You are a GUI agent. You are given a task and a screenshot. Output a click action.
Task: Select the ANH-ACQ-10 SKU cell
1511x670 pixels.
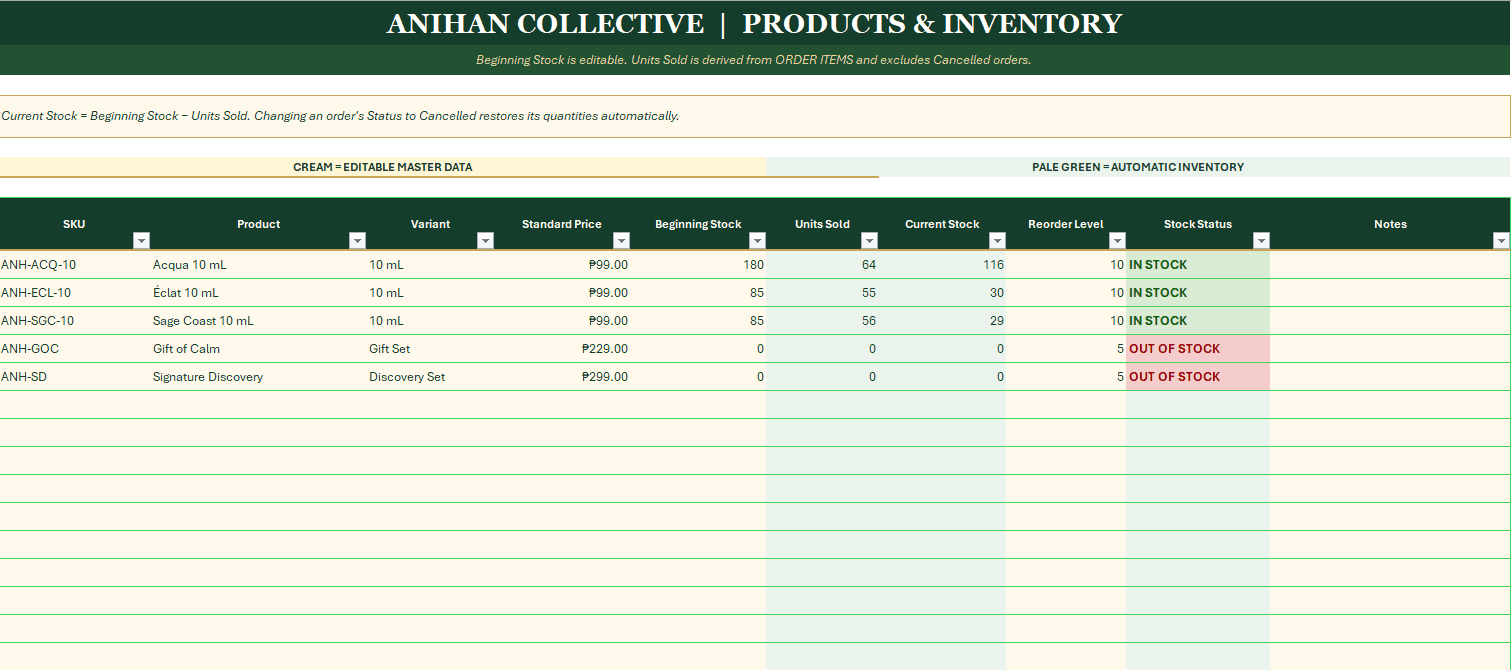coord(75,265)
